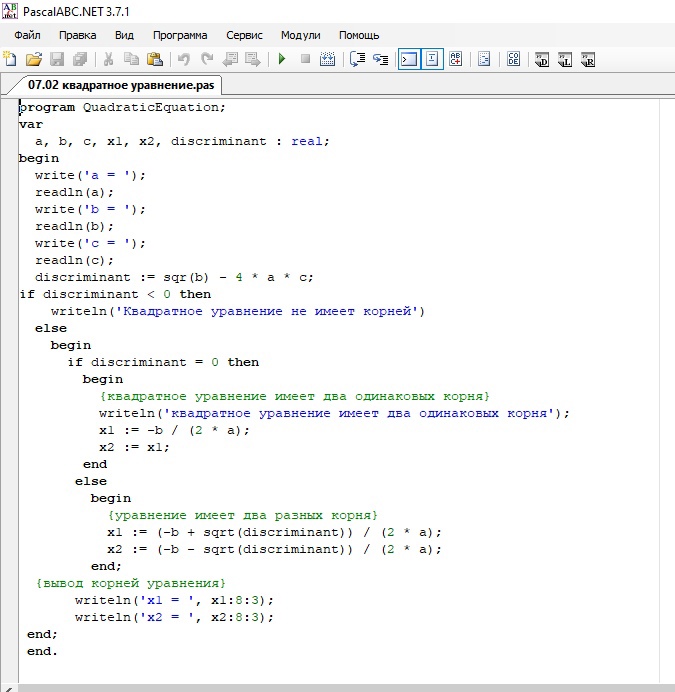The width and height of the screenshot is (675, 692).
Task: Click the 'real' type keyword
Action: tap(306, 141)
